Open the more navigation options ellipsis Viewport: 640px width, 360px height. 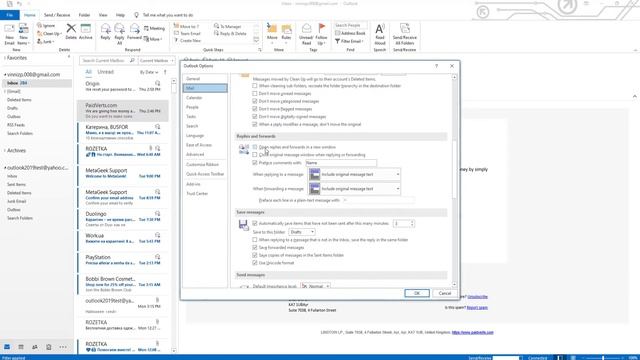coord(63,347)
